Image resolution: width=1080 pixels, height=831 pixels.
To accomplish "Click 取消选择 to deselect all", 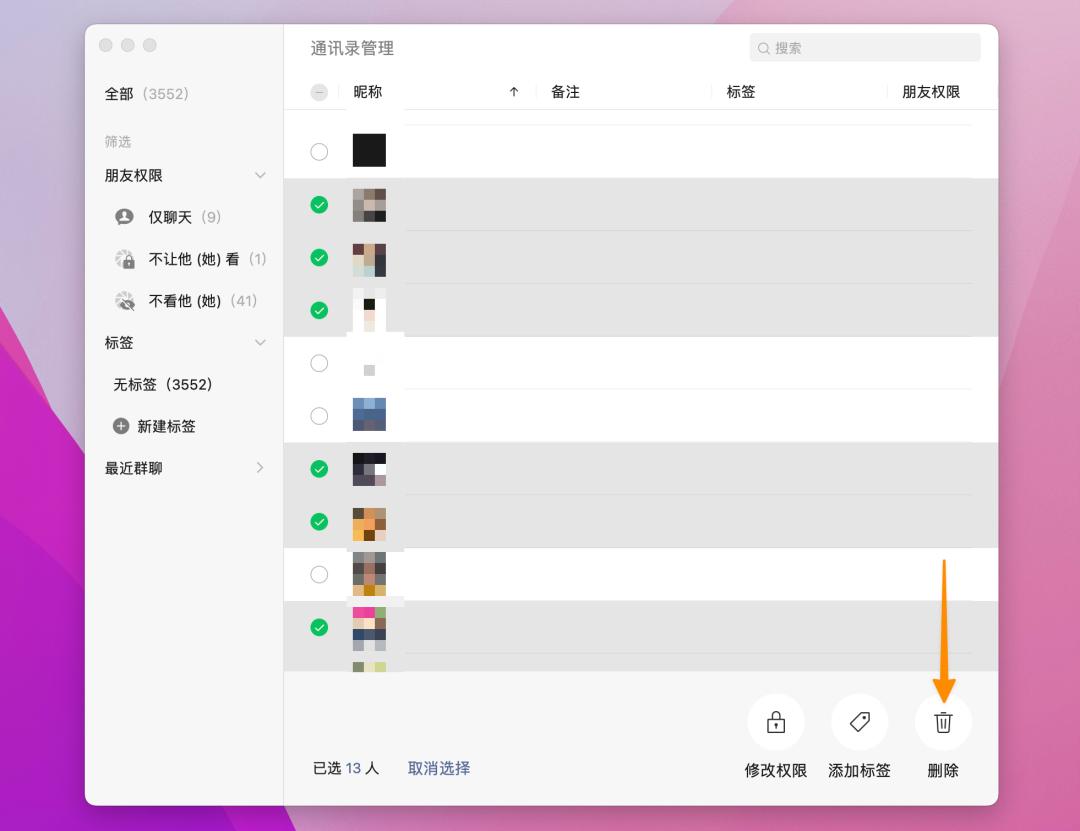I will 438,769.
